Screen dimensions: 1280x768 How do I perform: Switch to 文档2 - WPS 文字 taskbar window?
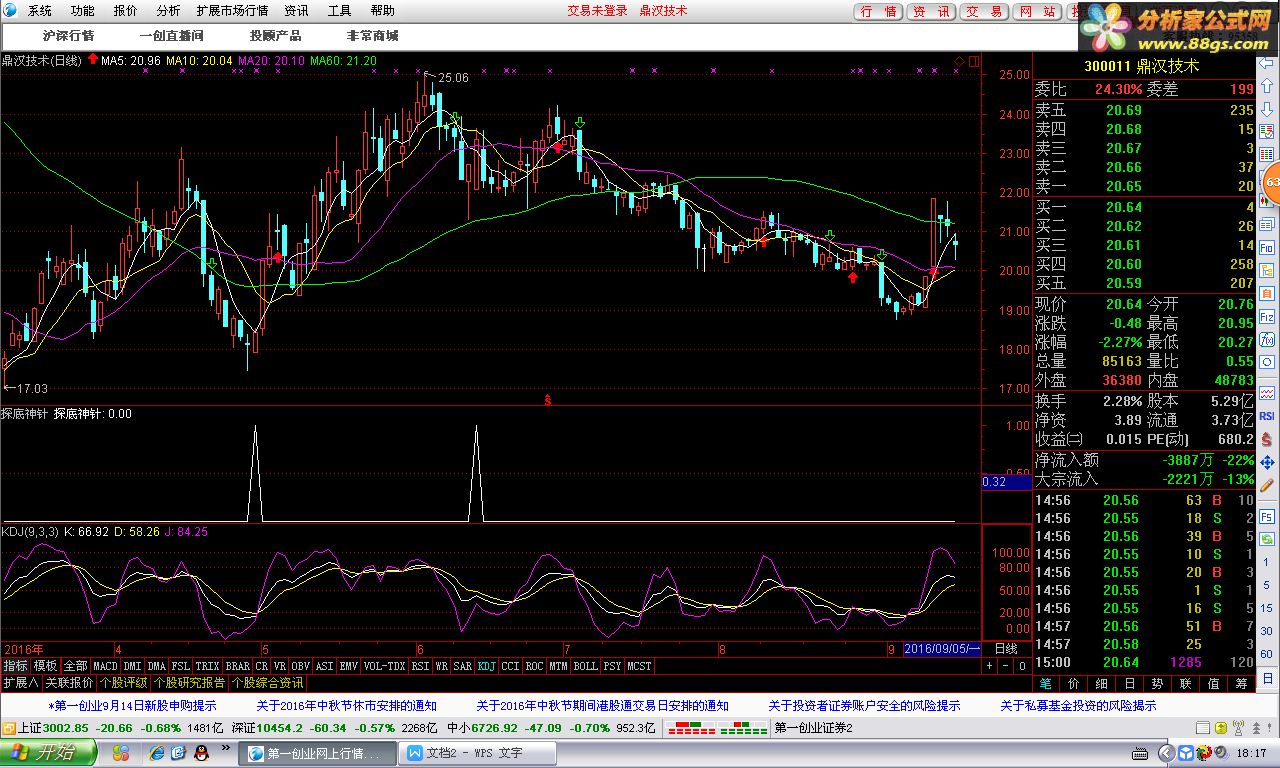click(476, 753)
